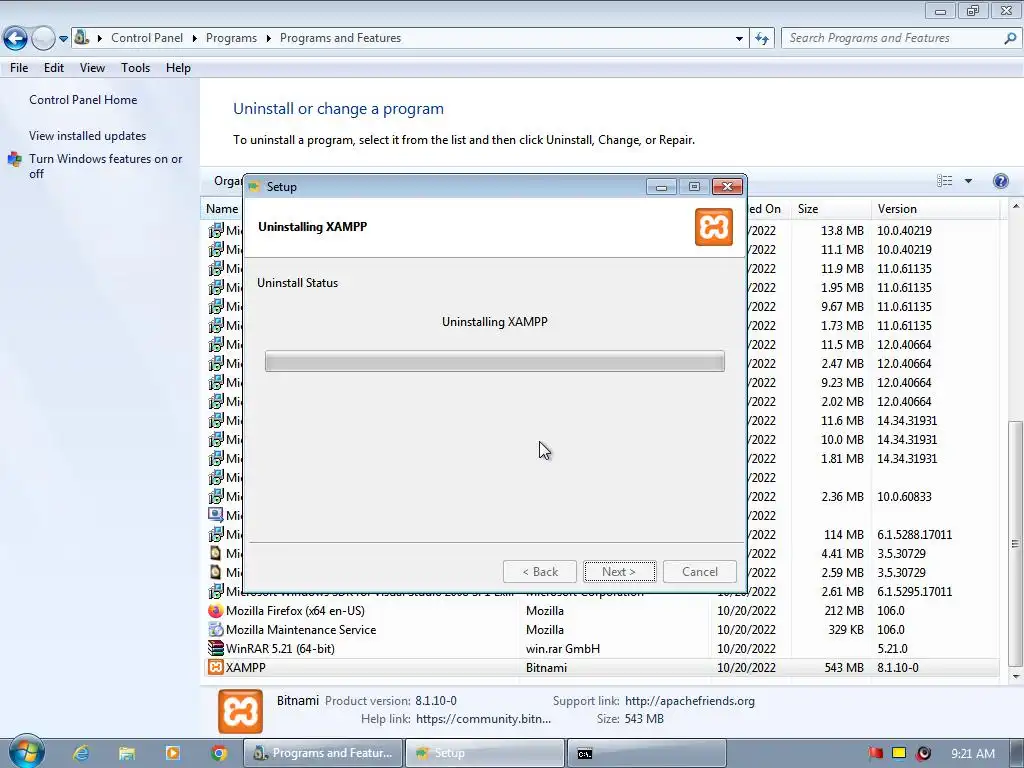1024x768 pixels.
Task: Click the Back navigation arrow in Explorer
Action: [15, 38]
